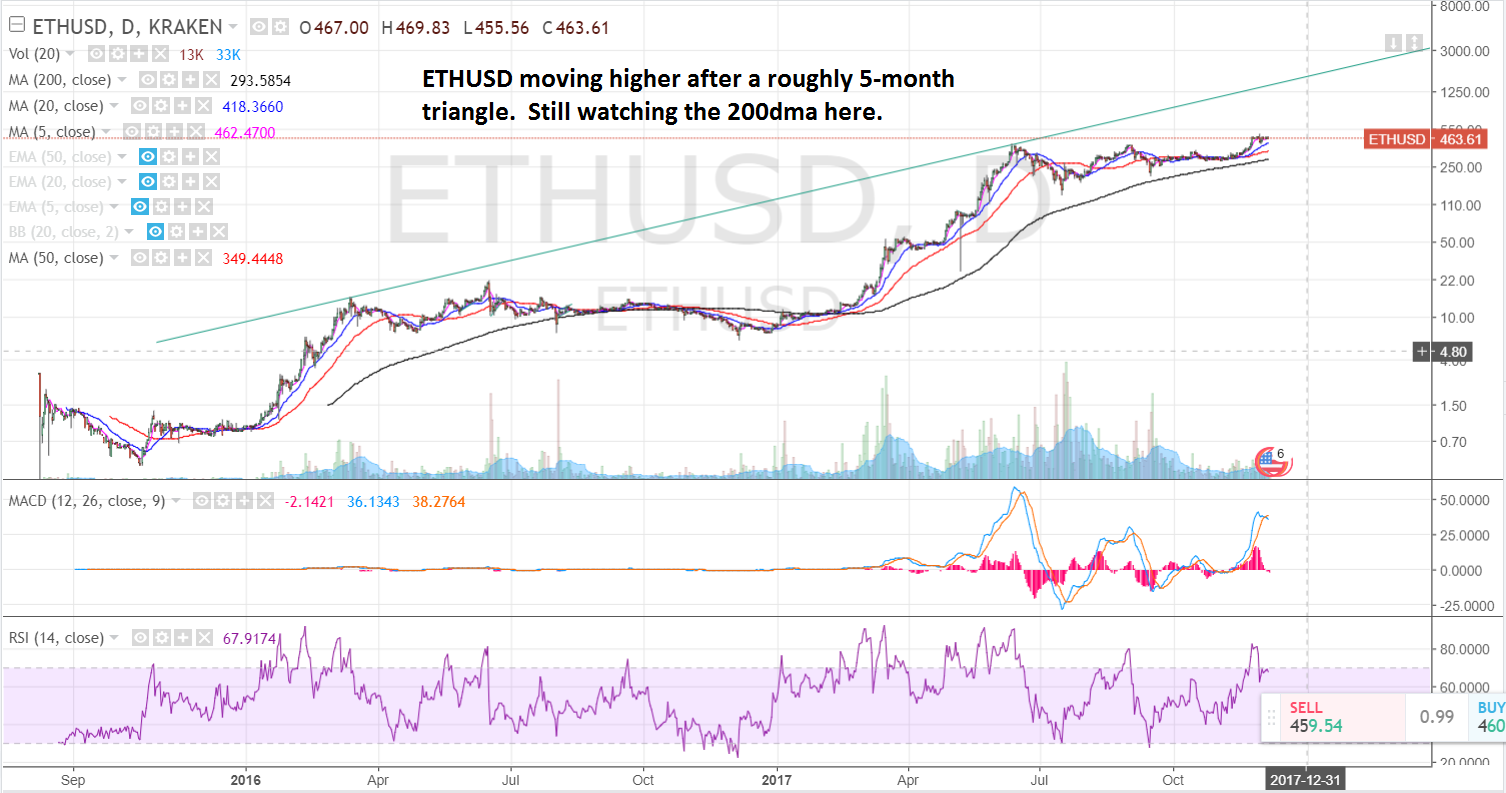Remove the RSI (14, close) indicator
This screenshot has height=793, width=1506.
[x=204, y=637]
